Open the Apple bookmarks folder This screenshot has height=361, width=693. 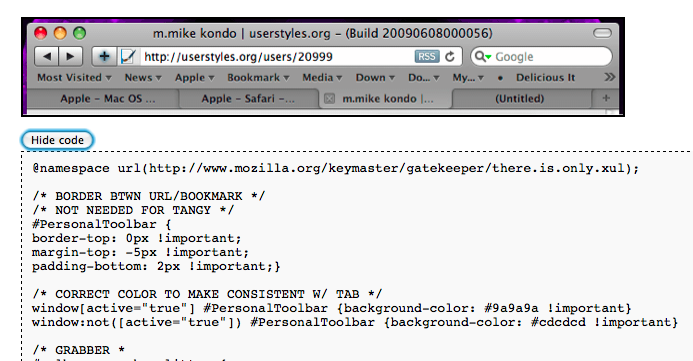point(194,78)
